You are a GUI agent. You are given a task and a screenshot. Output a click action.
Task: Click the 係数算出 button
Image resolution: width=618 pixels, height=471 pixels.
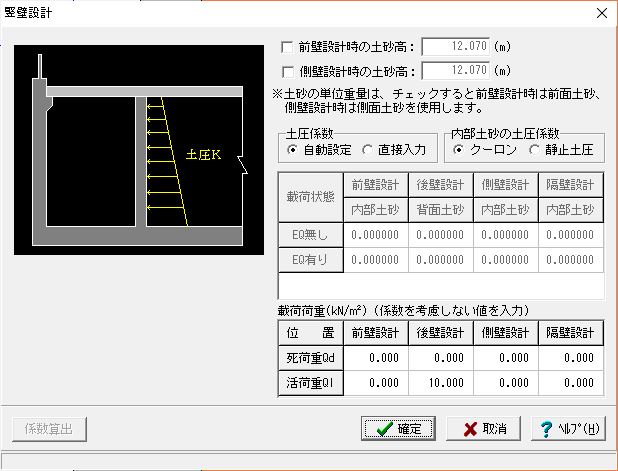tap(49, 429)
